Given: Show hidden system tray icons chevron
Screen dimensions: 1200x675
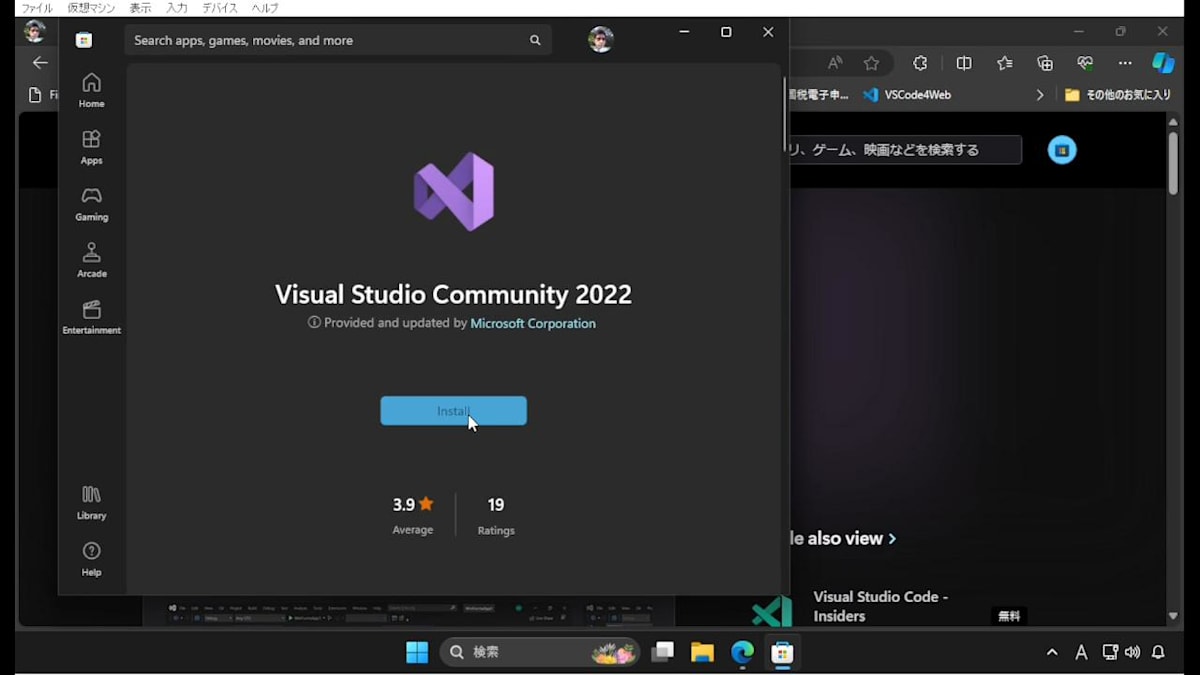Looking at the screenshot, I should (1052, 652).
